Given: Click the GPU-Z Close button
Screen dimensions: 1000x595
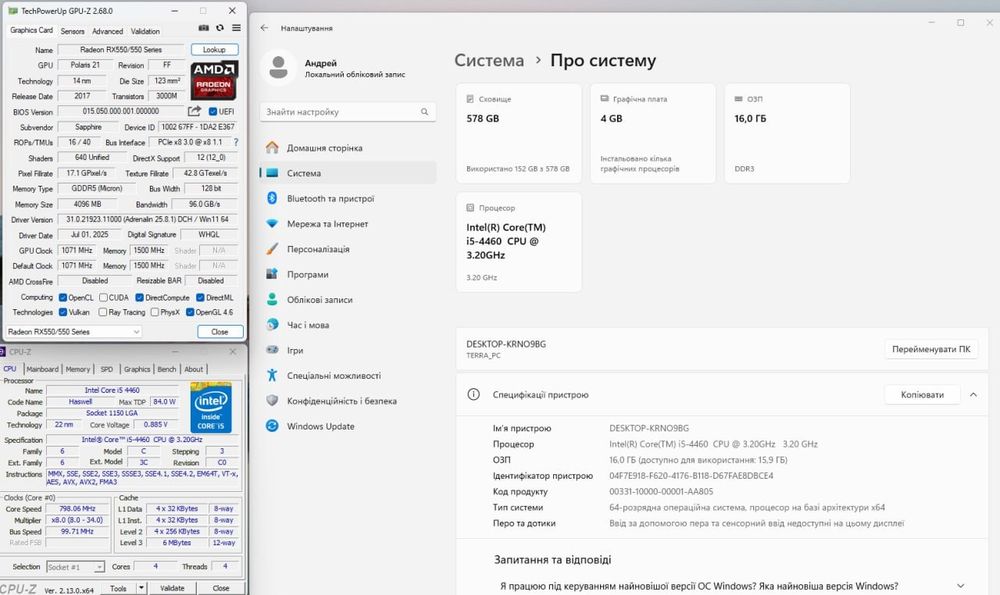Looking at the screenshot, I should (220, 332).
